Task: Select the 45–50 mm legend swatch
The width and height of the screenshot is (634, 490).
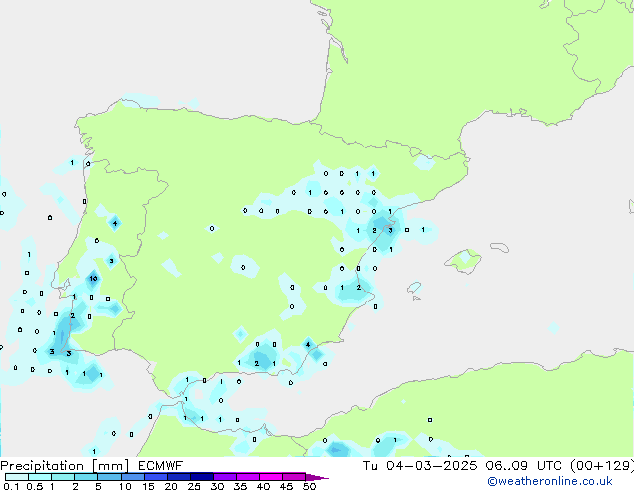Action: [294, 477]
